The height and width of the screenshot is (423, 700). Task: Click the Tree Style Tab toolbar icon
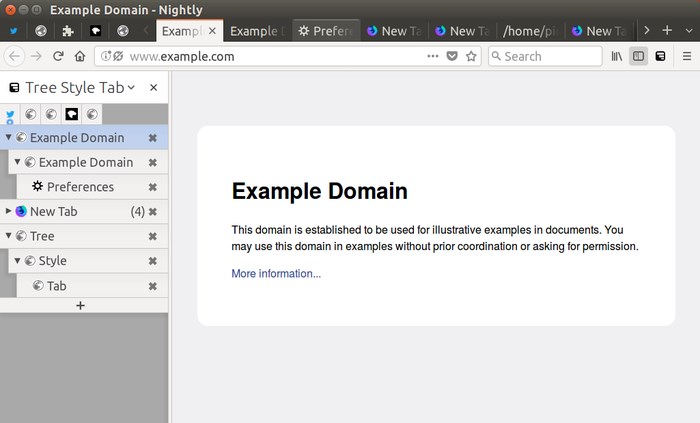pos(660,56)
